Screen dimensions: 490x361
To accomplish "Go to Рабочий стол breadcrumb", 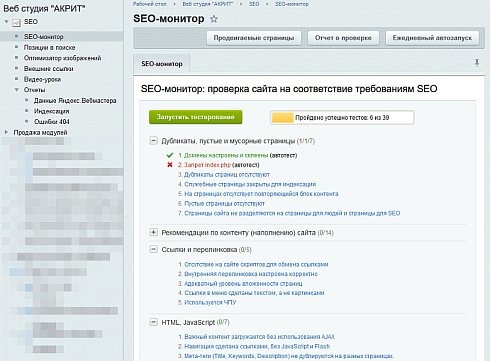I will pos(150,4).
